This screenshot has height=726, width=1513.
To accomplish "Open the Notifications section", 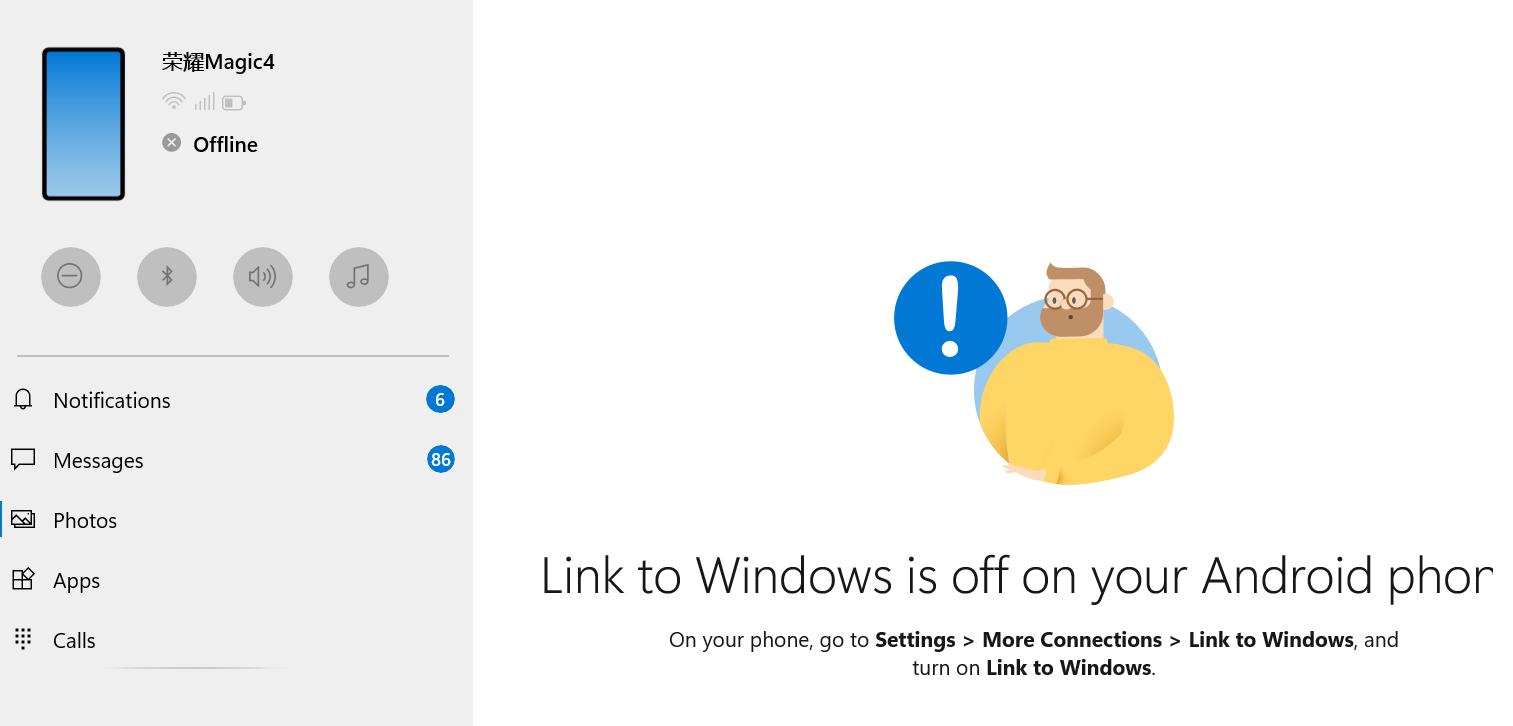I will 112,400.
